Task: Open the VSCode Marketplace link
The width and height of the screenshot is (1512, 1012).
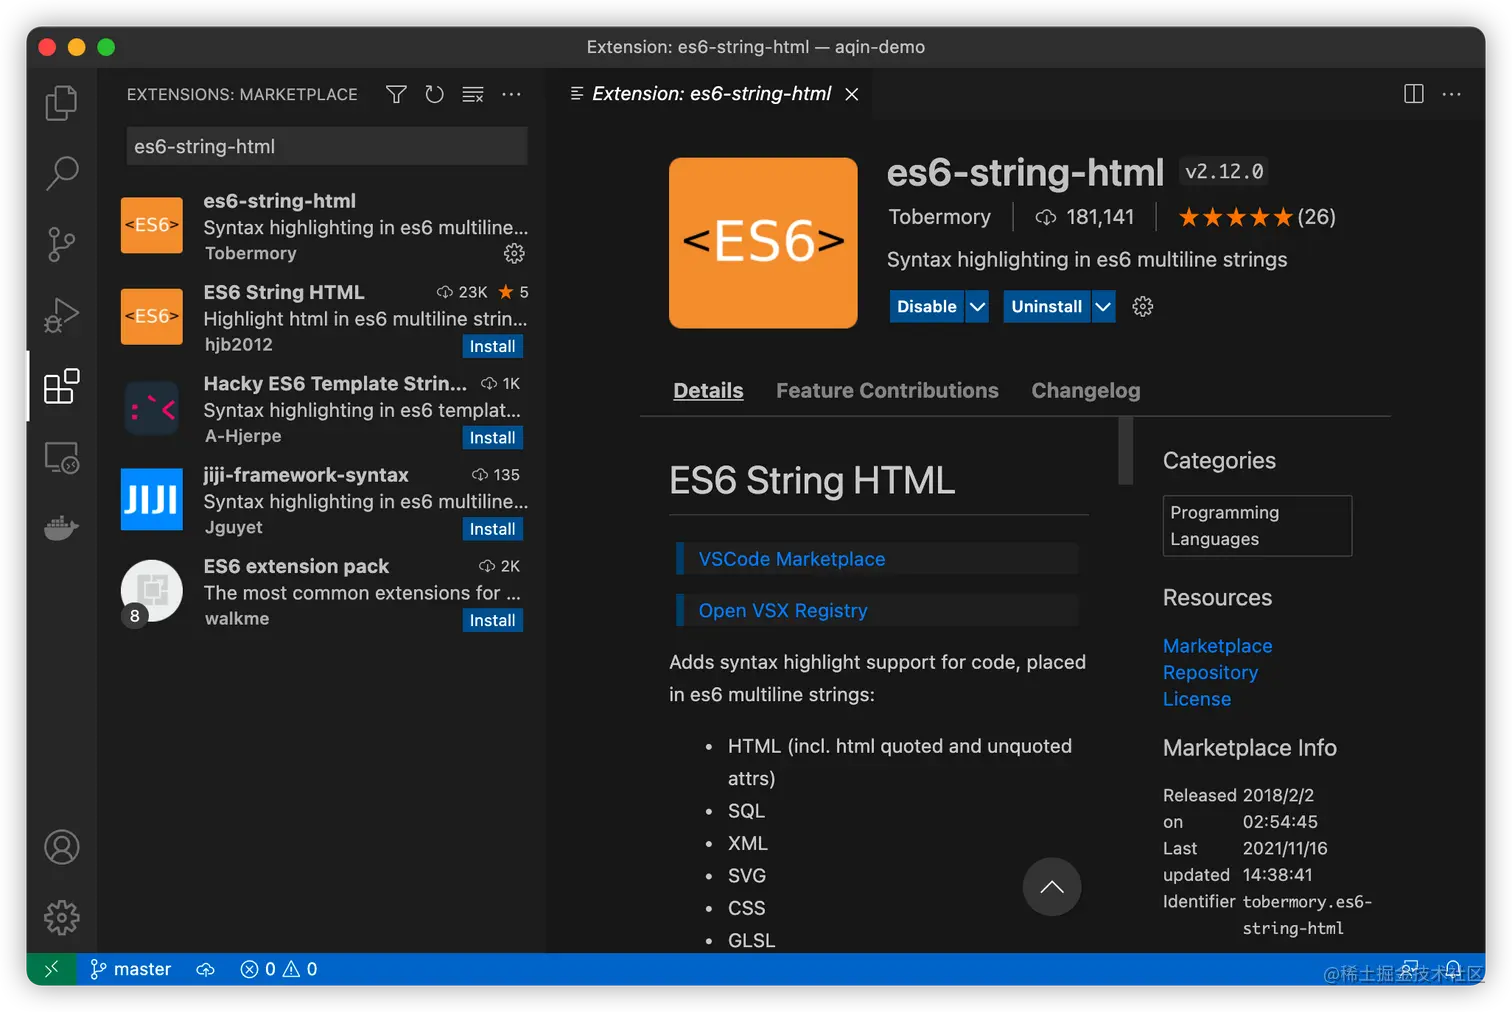Action: 792,559
